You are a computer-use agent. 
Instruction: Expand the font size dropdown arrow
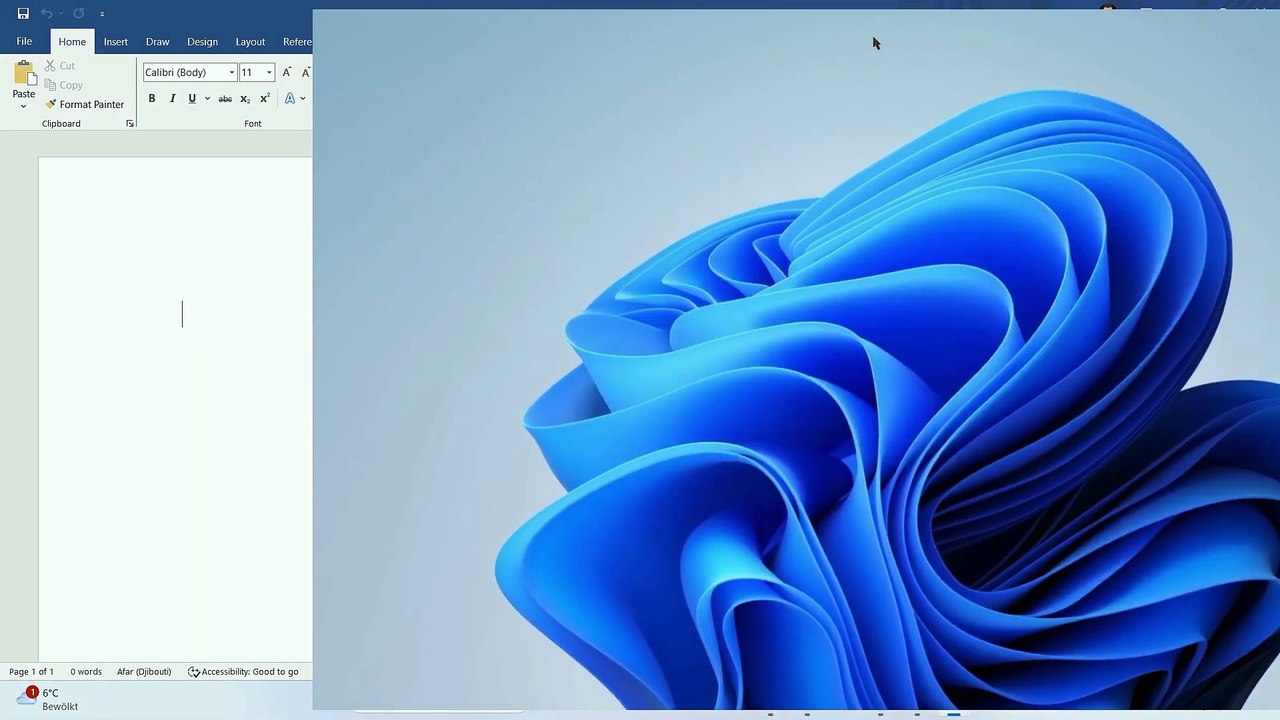(x=269, y=72)
